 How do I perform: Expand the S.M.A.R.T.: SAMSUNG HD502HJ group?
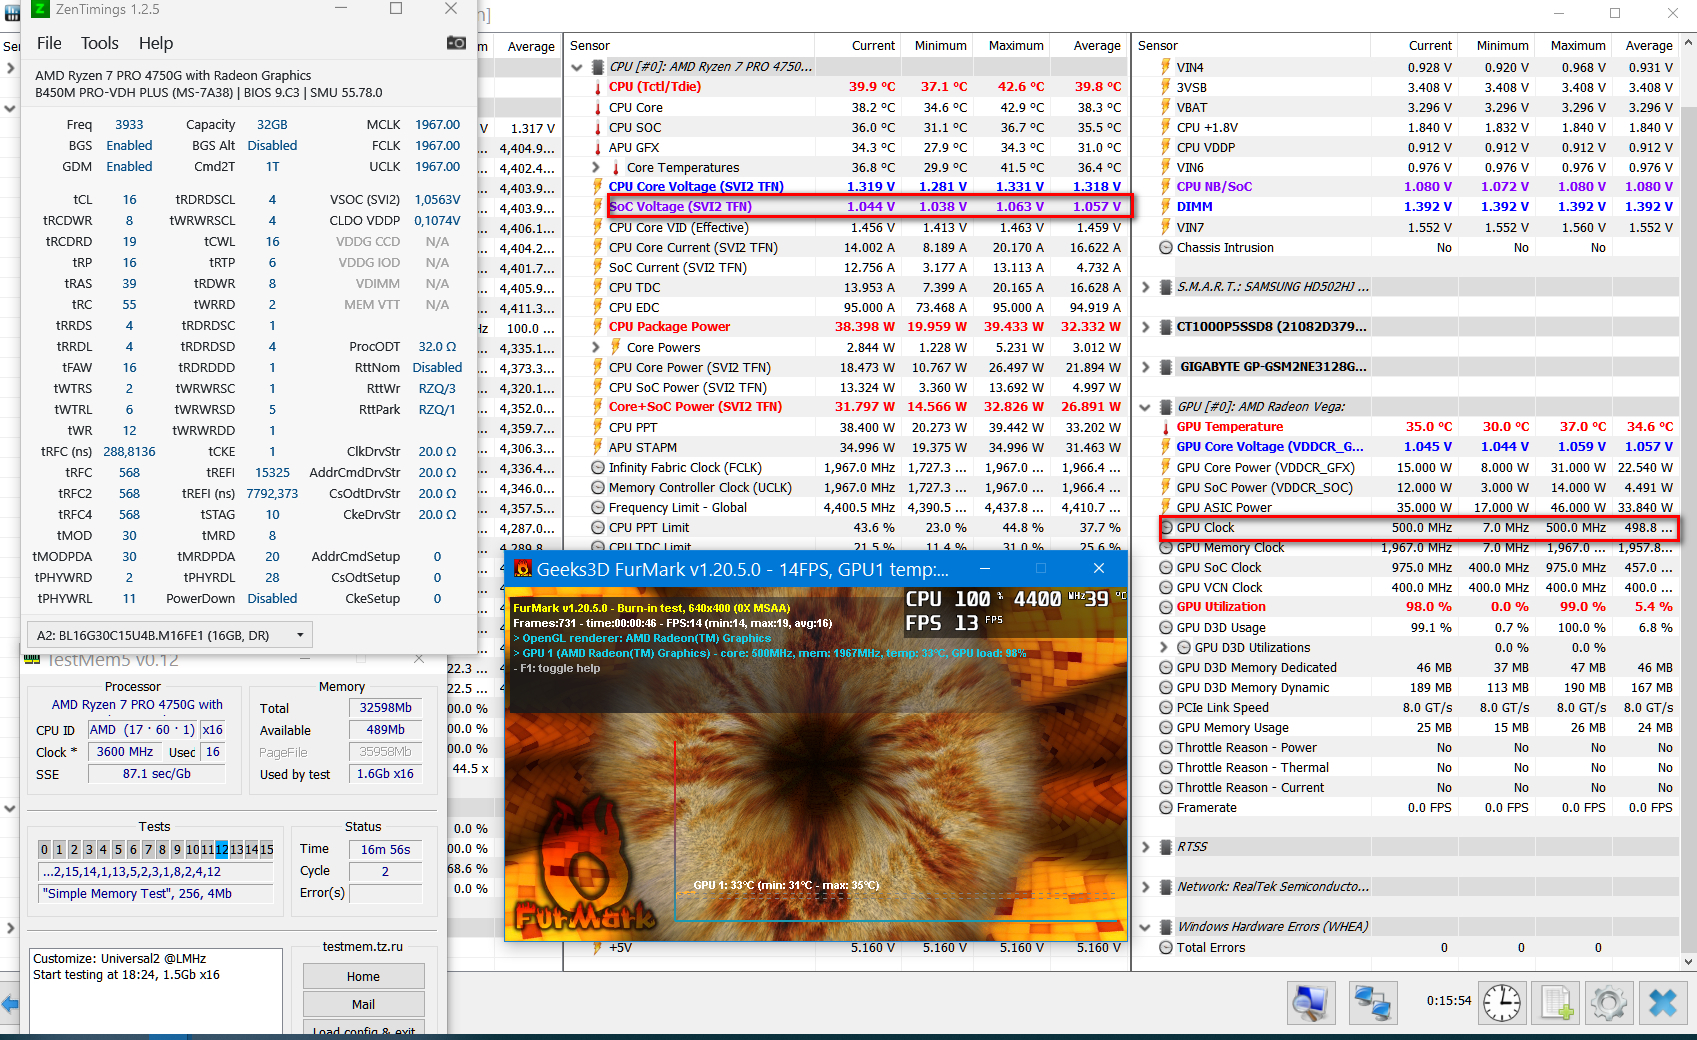[1145, 287]
